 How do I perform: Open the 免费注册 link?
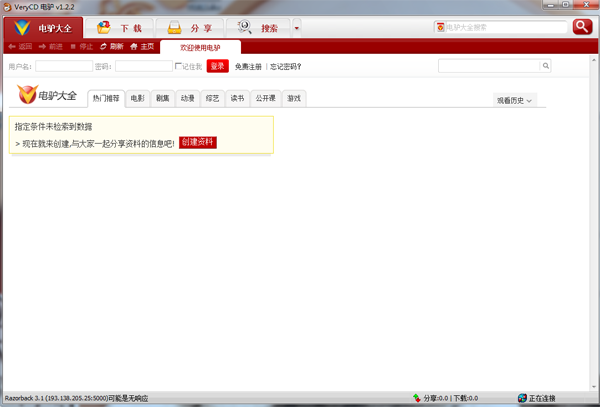[248, 67]
